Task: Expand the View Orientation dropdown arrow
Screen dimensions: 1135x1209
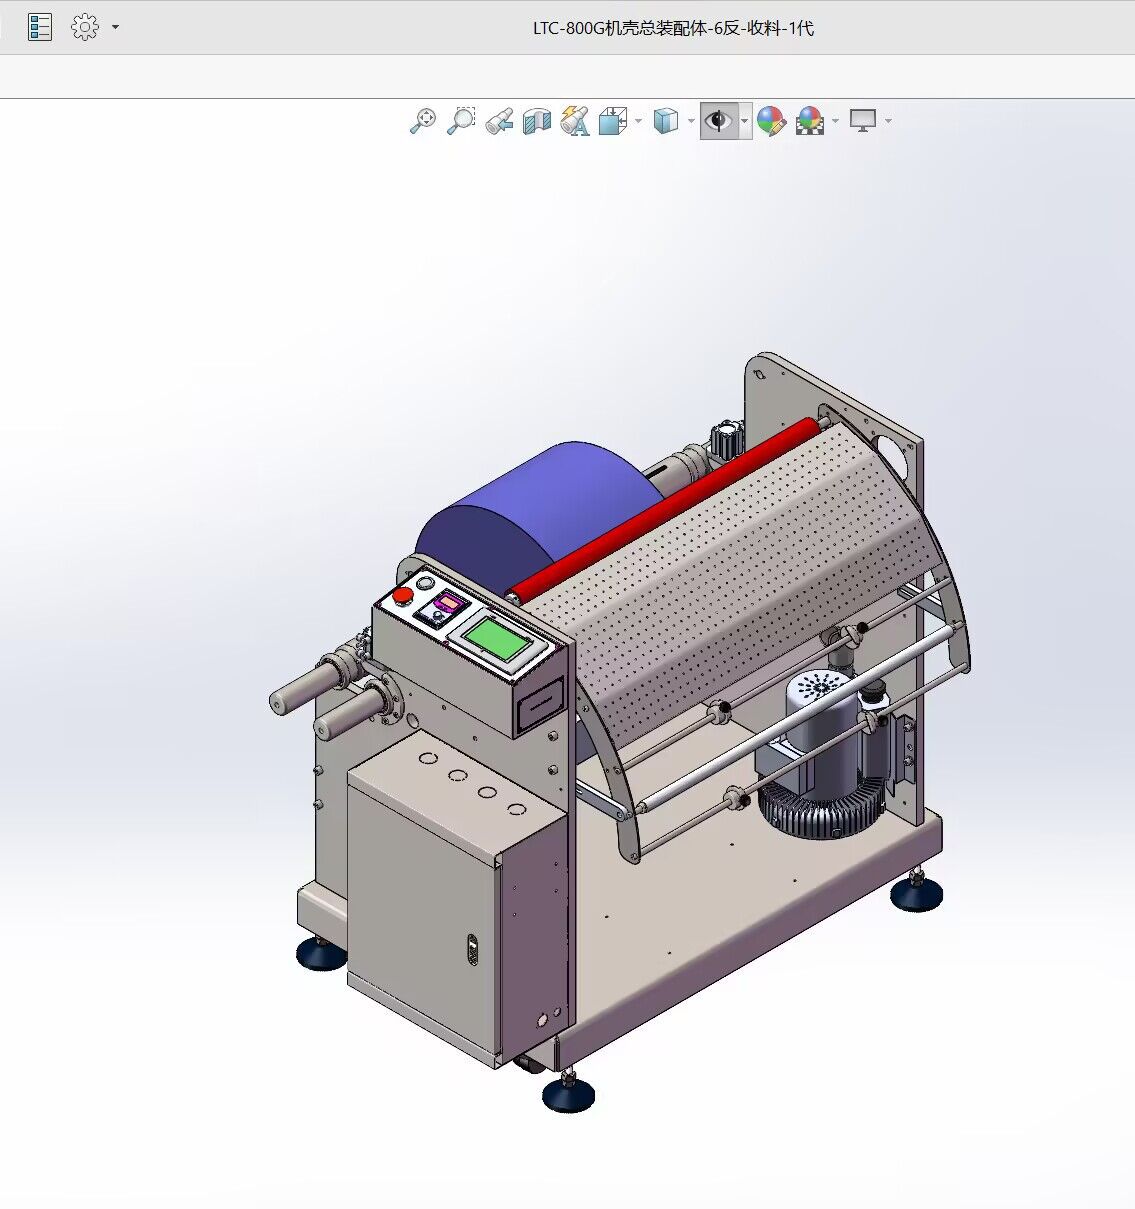Action: pos(638,122)
